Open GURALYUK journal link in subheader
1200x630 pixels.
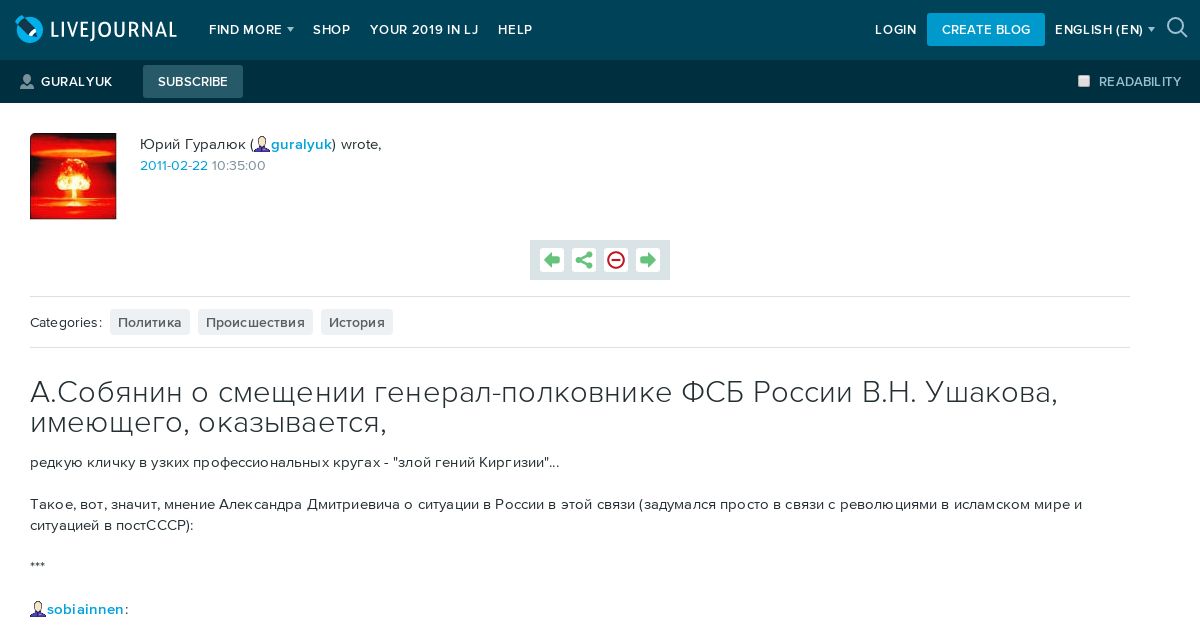click(x=76, y=82)
